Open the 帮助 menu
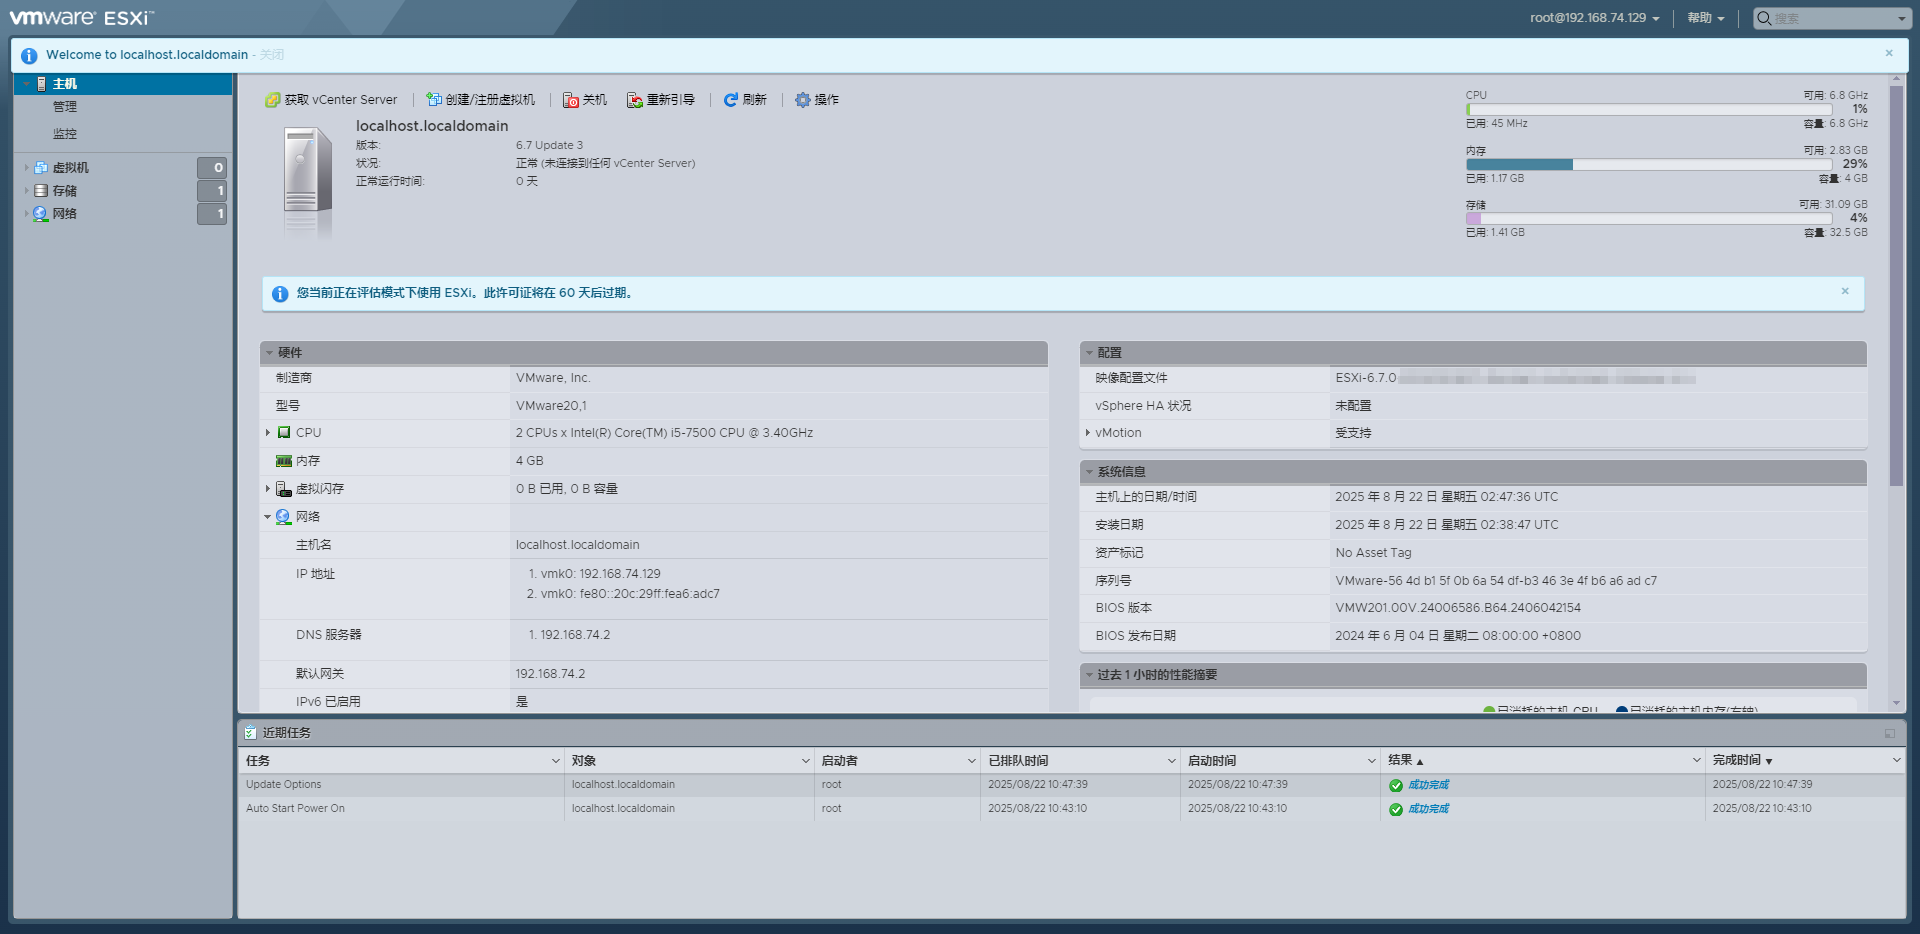 point(1704,17)
